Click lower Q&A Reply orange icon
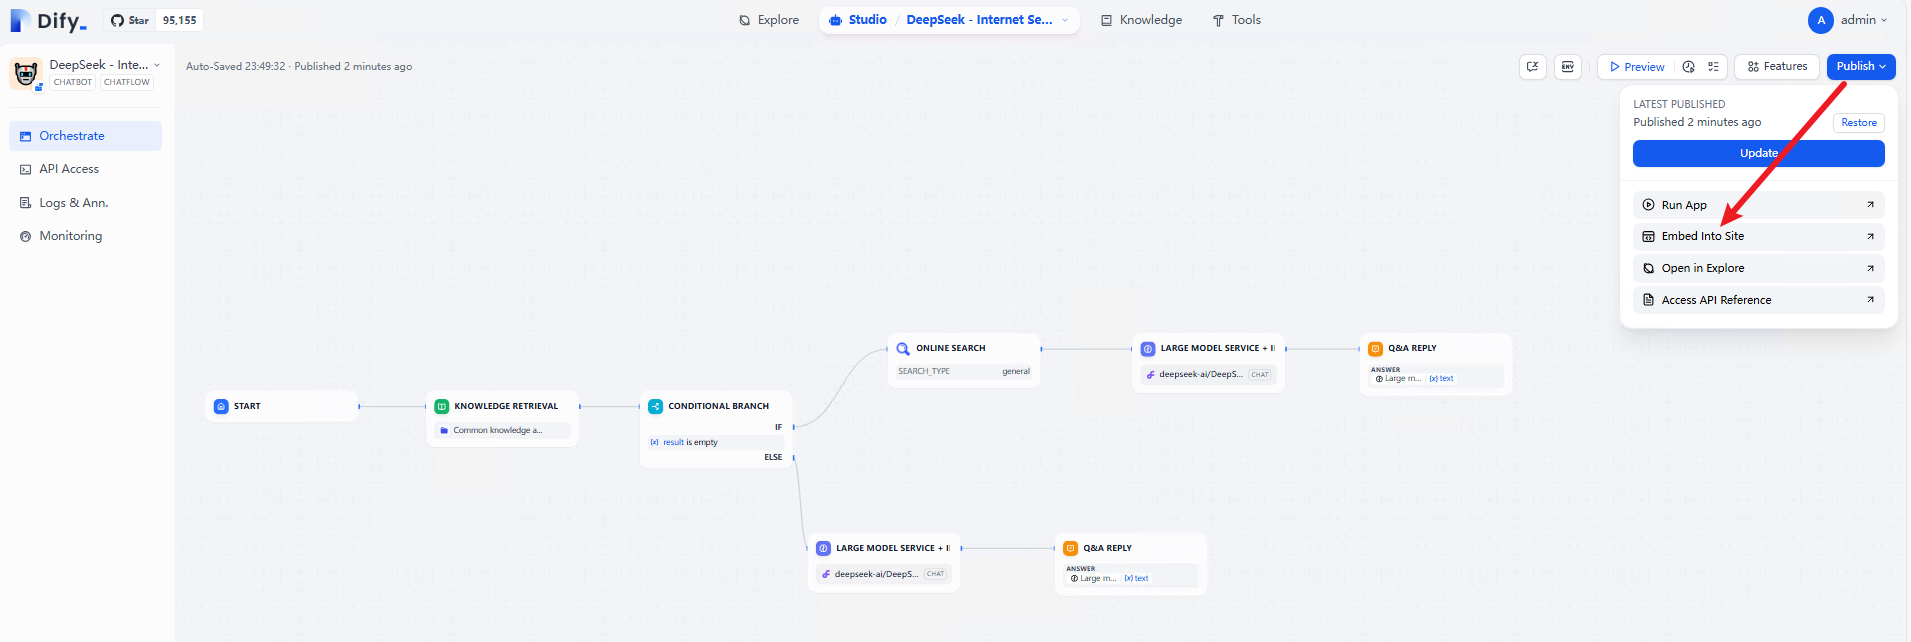This screenshot has height=642, width=1911. point(1071,548)
